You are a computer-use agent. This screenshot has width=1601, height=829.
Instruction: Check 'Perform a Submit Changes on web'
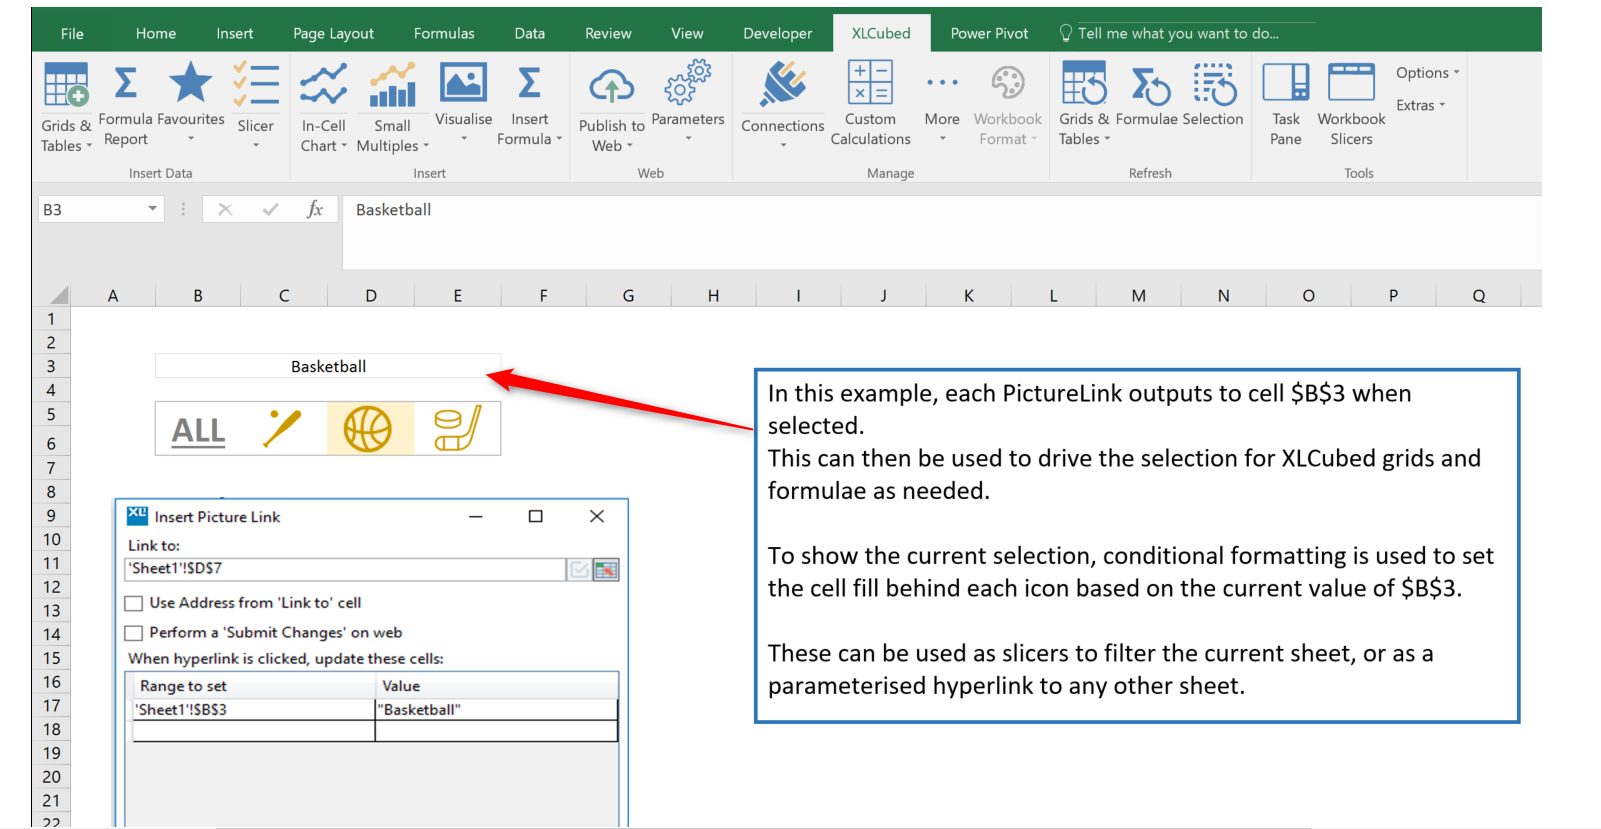point(134,634)
